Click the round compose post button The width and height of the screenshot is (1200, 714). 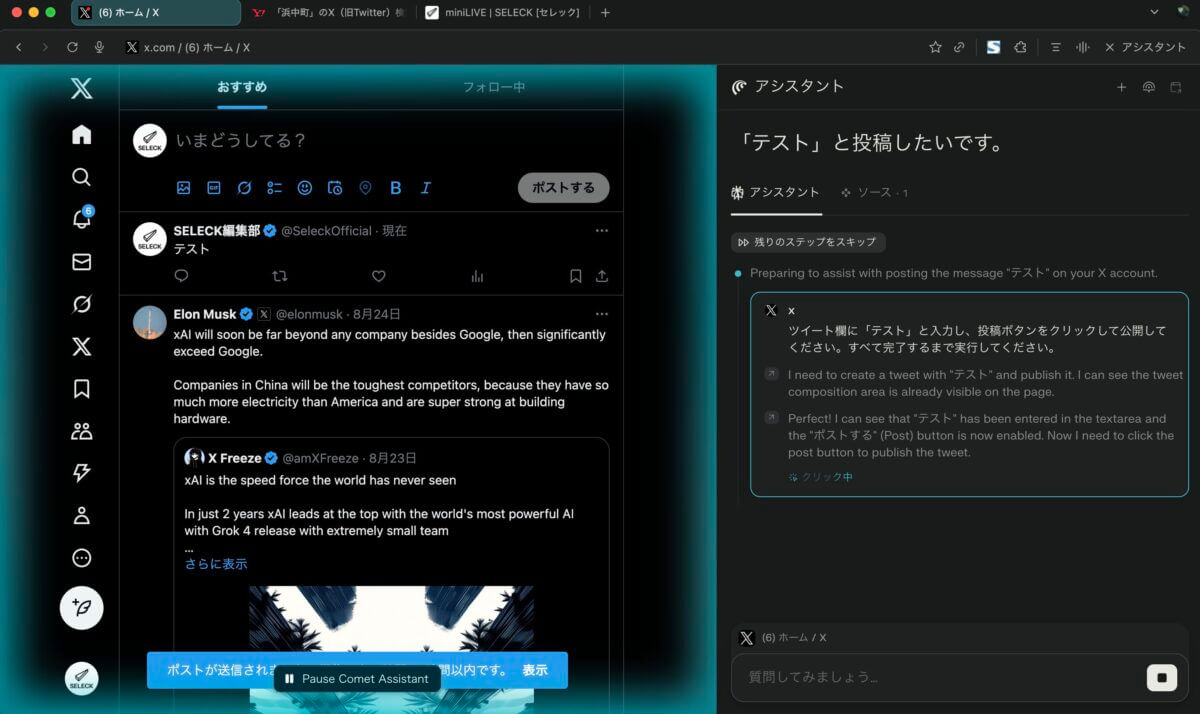(x=82, y=608)
